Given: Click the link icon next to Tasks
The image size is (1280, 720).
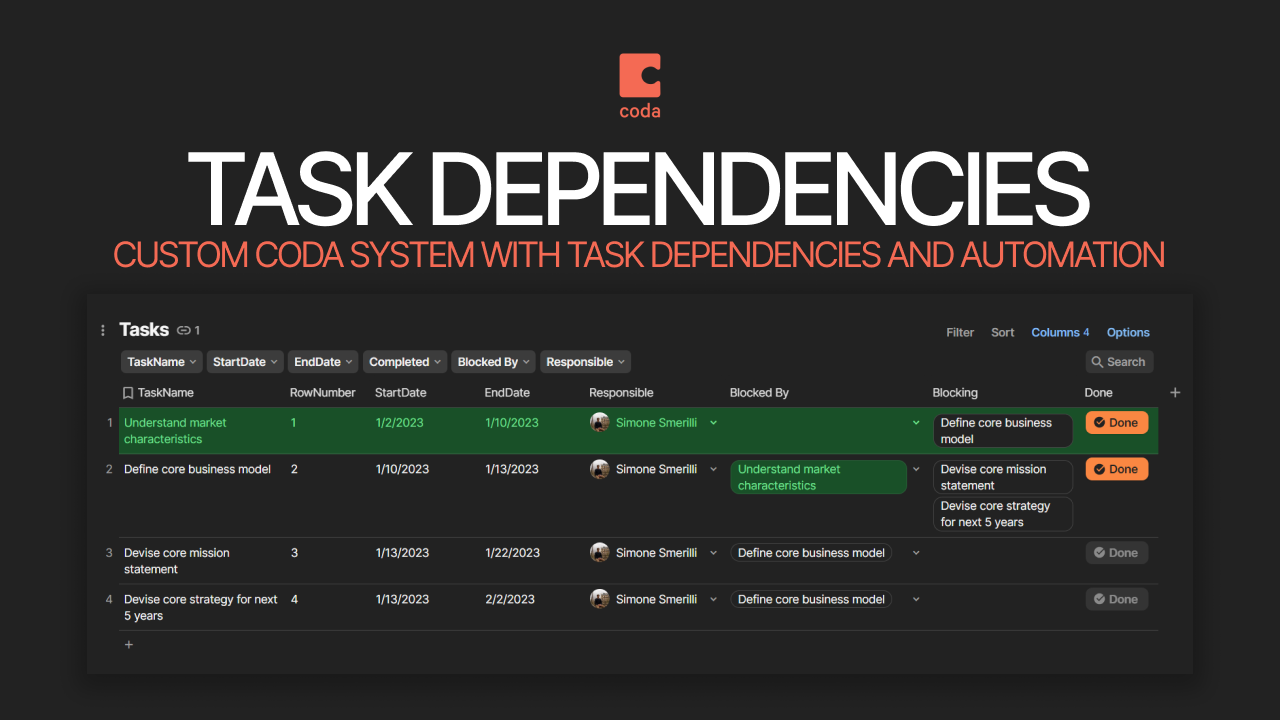Looking at the screenshot, I should pyautogui.click(x=184, y=330).
